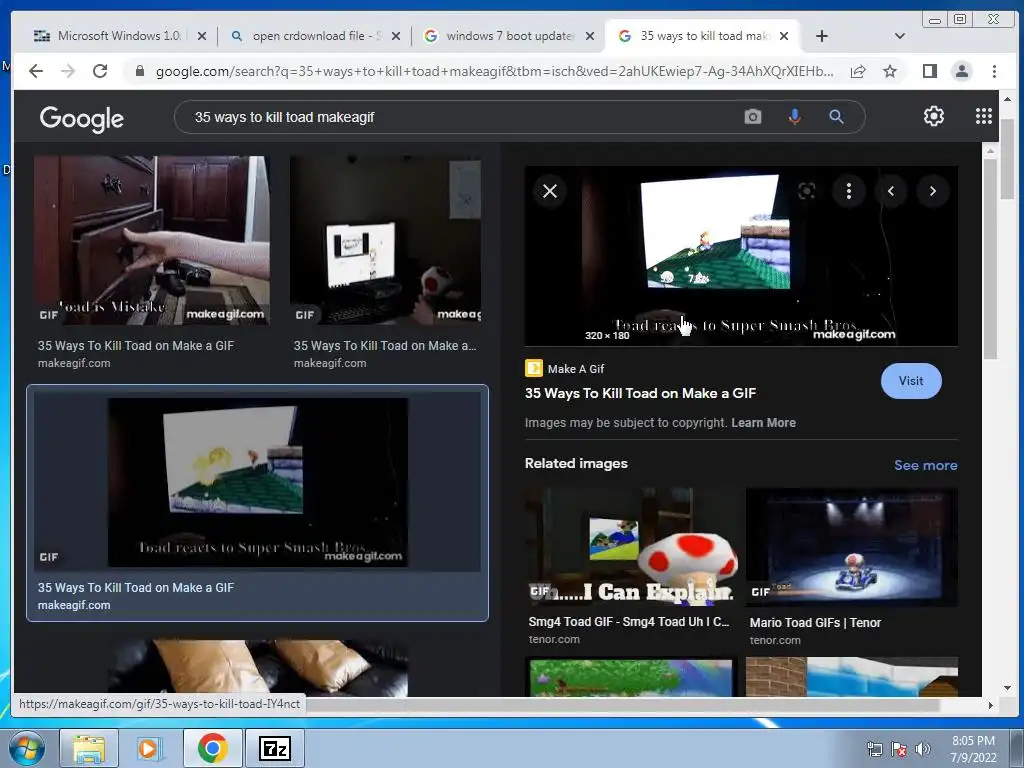Screen dimensions: 1024x768
Task: Share this page via the share icon
Action: [x=858, y=71]
